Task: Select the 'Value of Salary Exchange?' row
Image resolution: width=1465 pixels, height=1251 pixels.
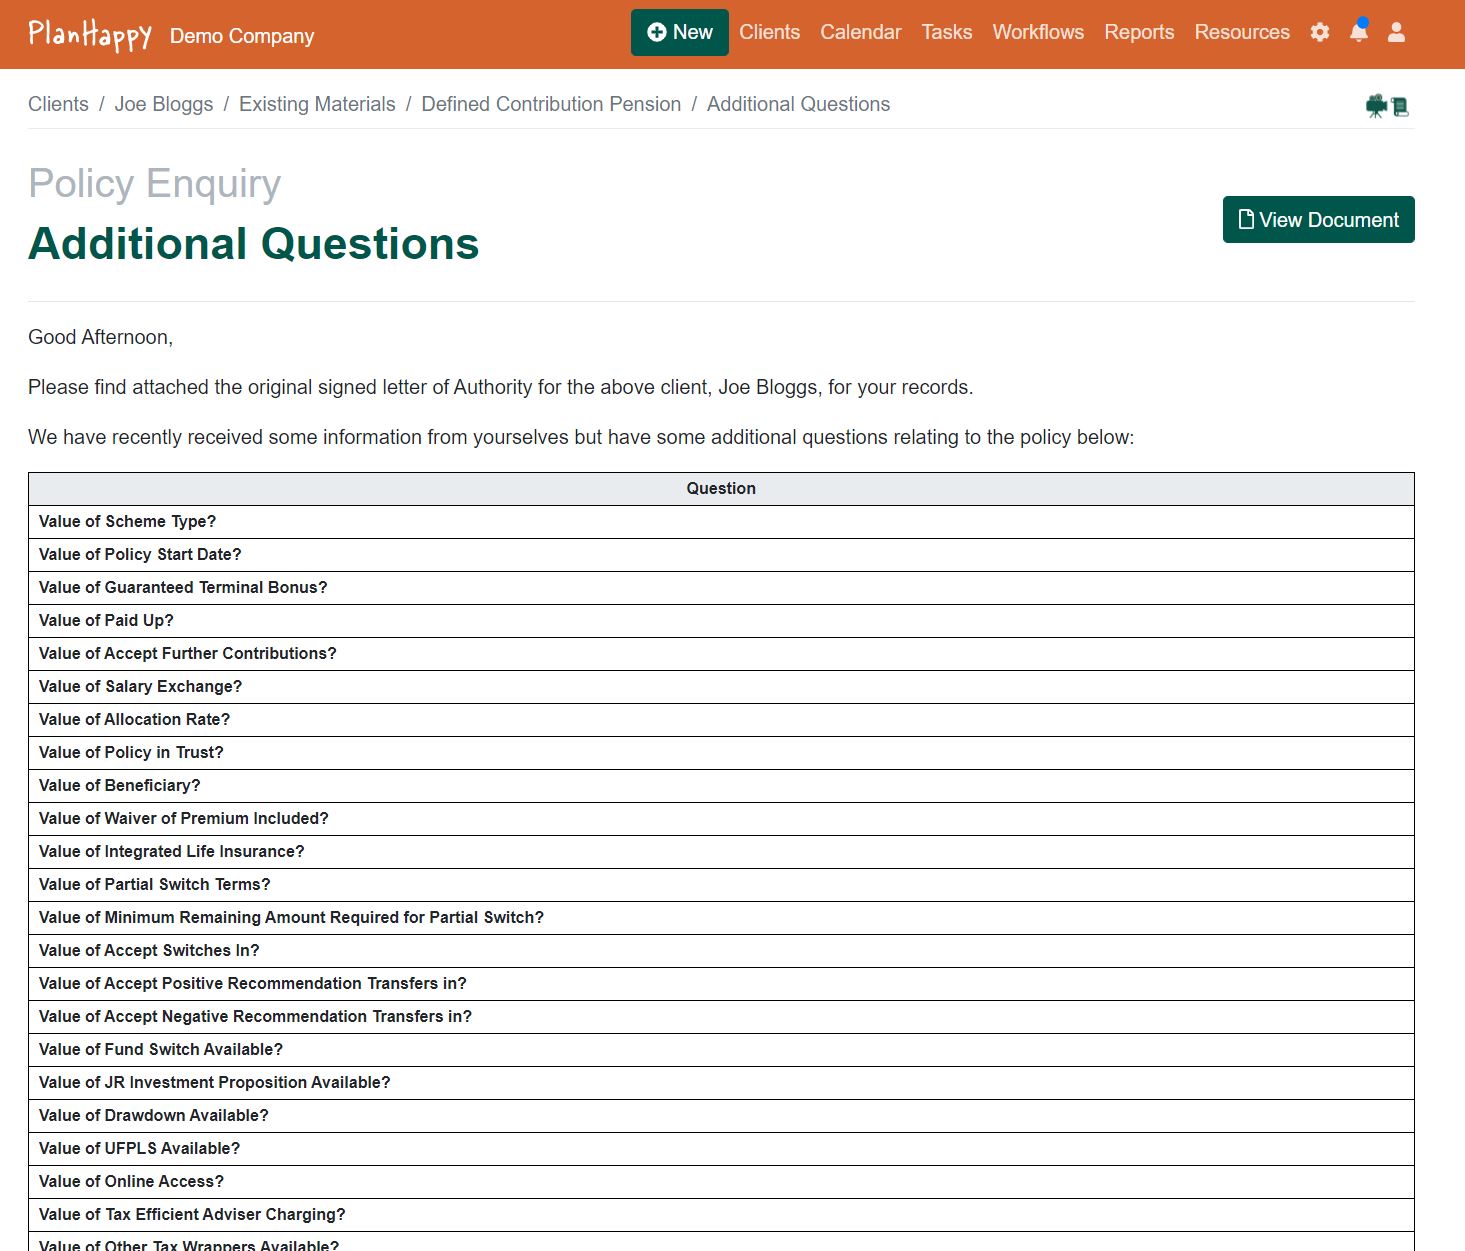Action: (140, 686)
